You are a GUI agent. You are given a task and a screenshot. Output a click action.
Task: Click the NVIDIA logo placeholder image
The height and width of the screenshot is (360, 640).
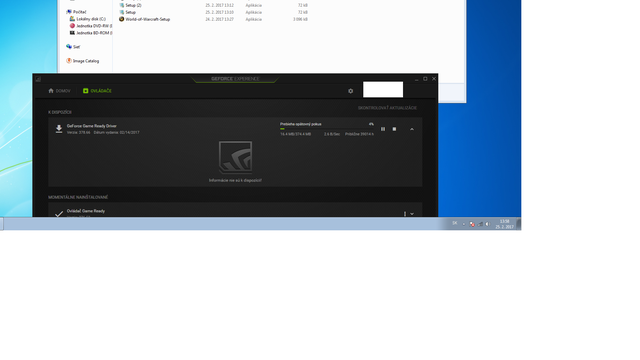pos(235,157)
